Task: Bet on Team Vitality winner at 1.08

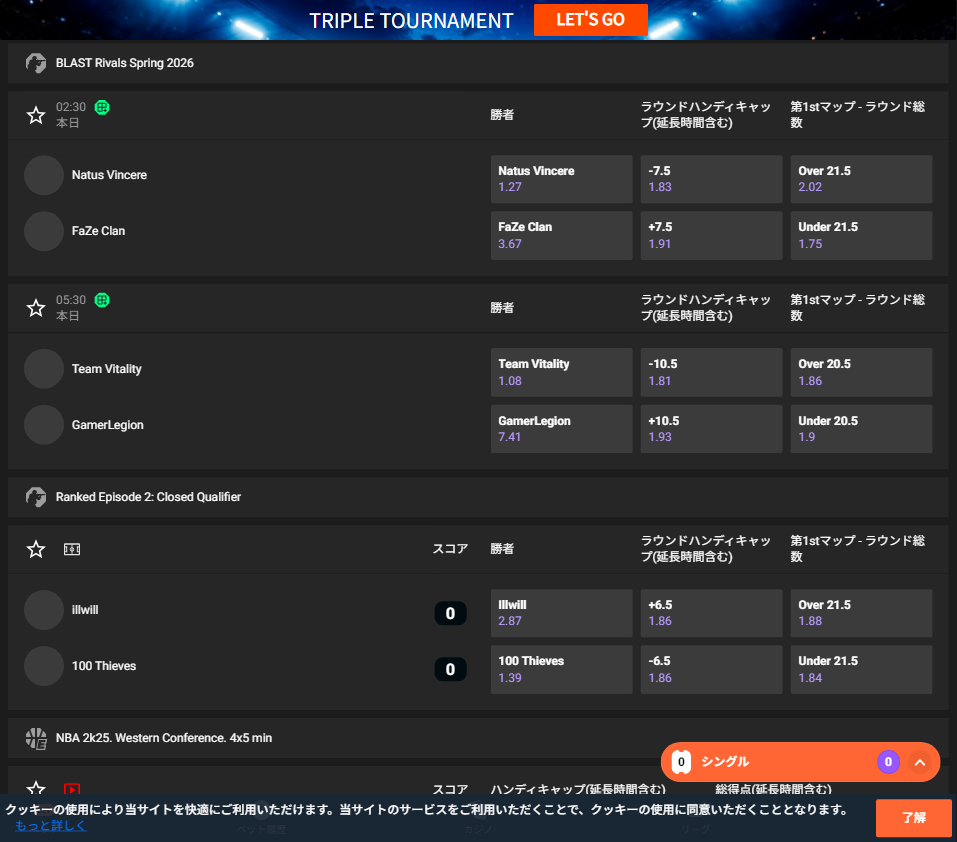Action: tap(562, 373)
